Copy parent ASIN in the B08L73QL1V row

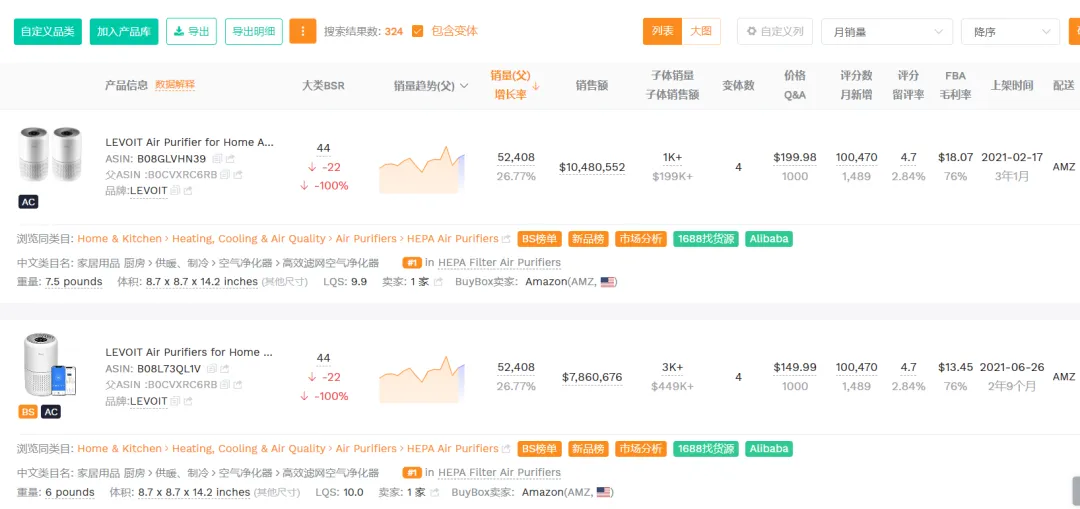224,384
